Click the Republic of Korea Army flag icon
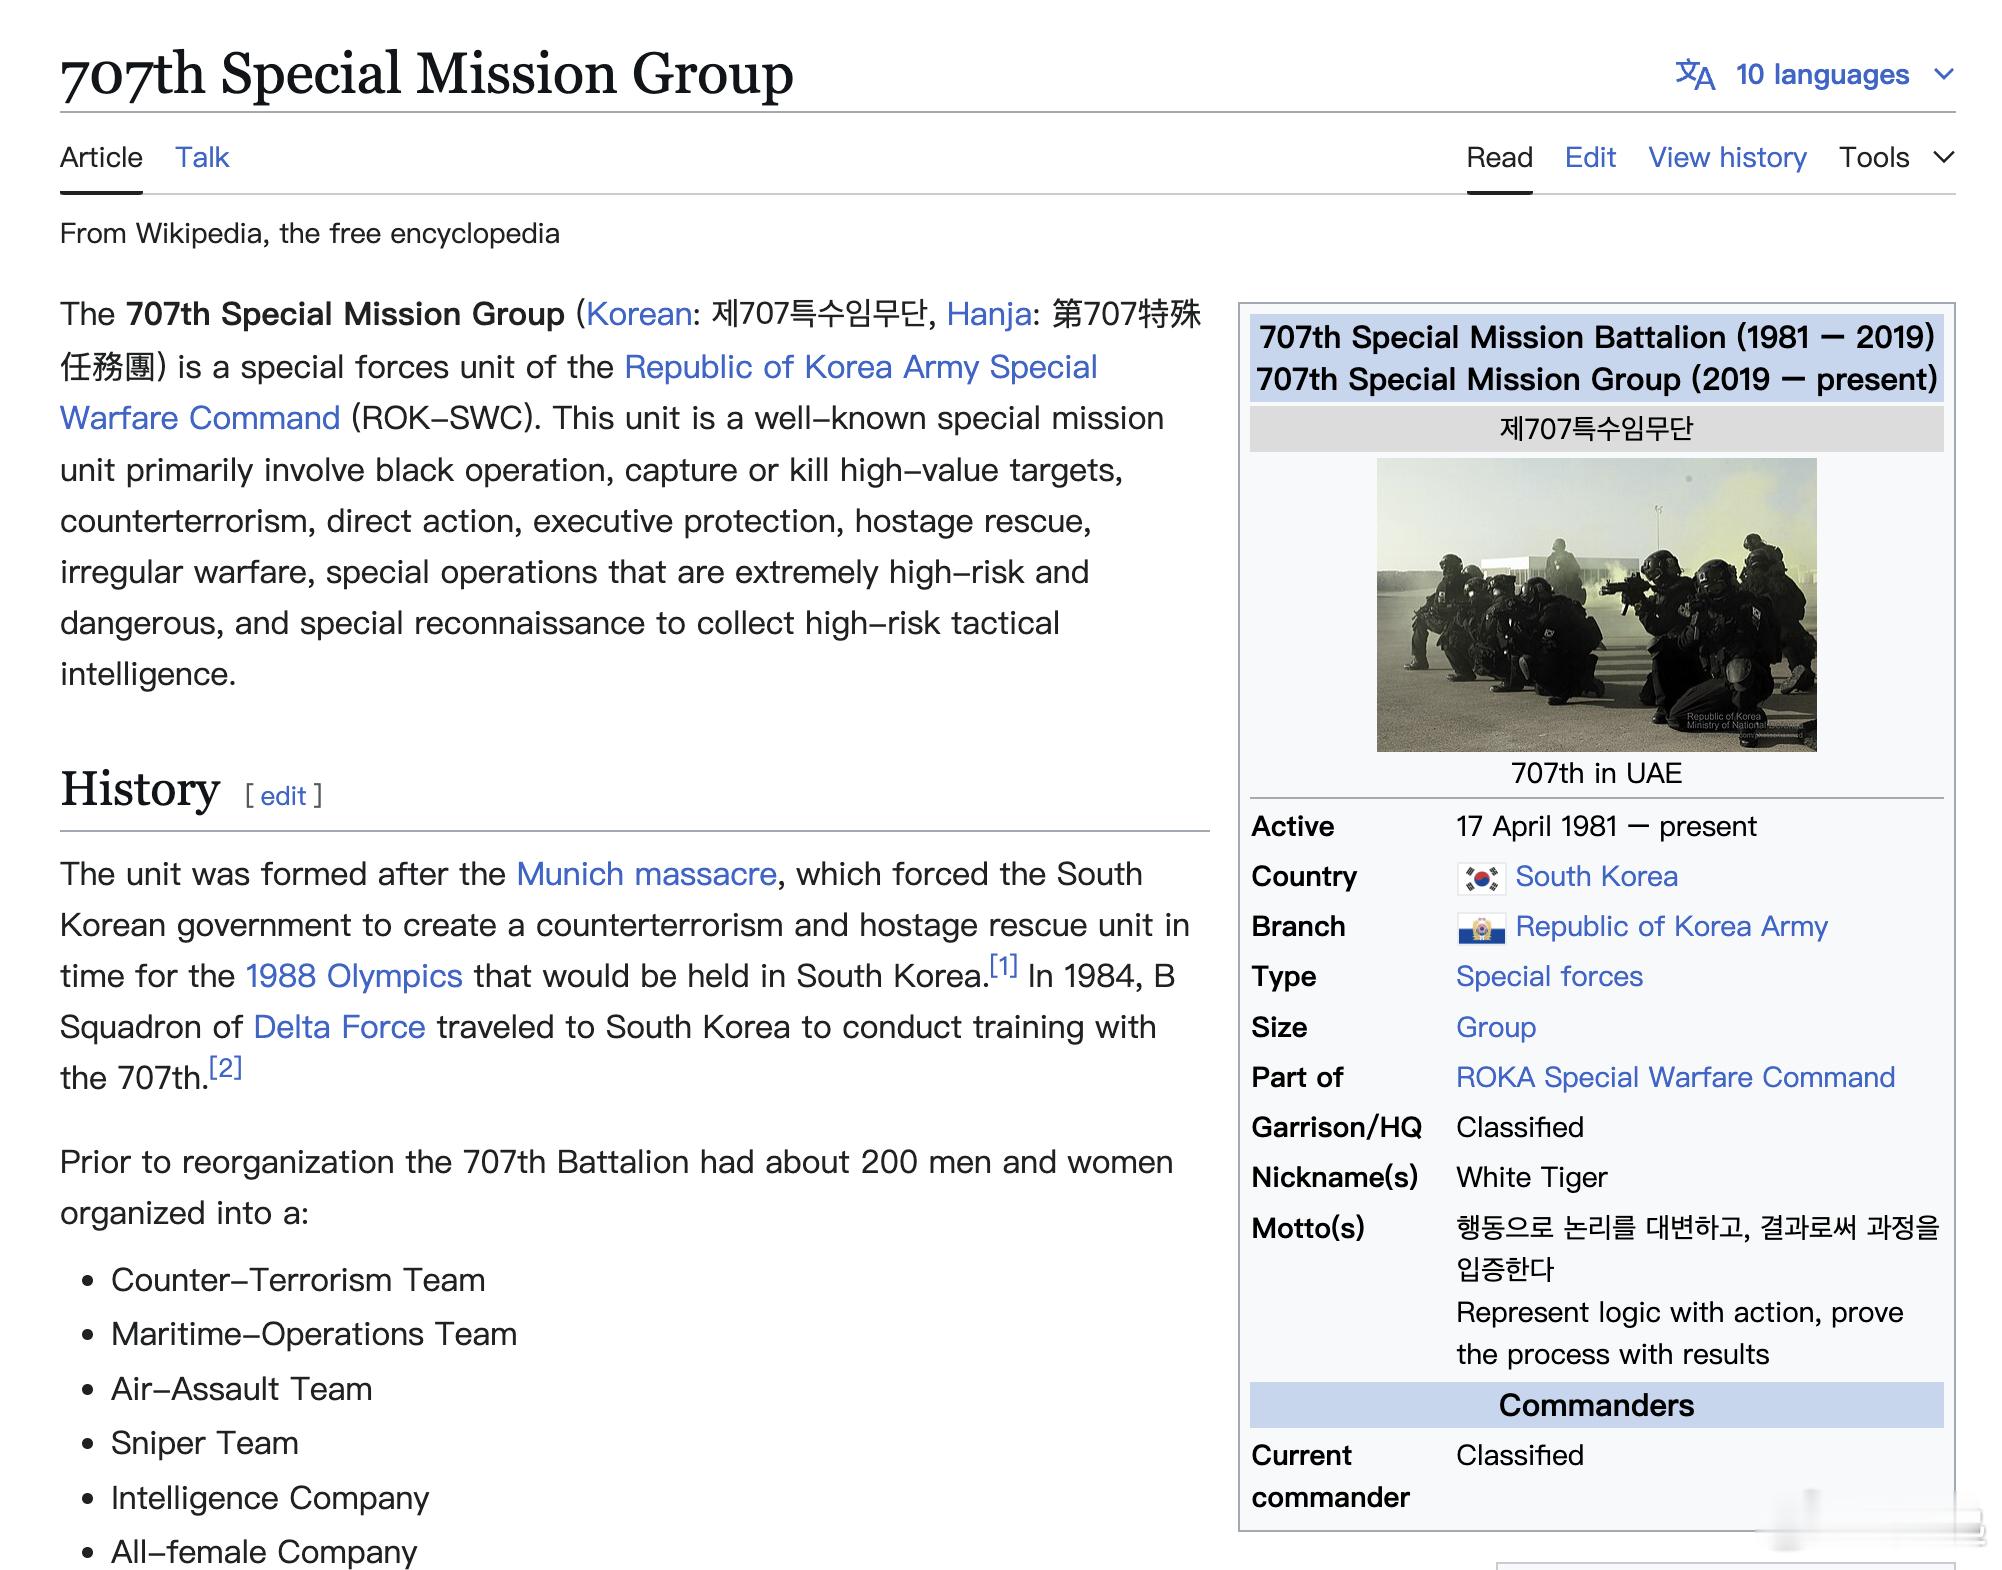 tap(1480, 928)
